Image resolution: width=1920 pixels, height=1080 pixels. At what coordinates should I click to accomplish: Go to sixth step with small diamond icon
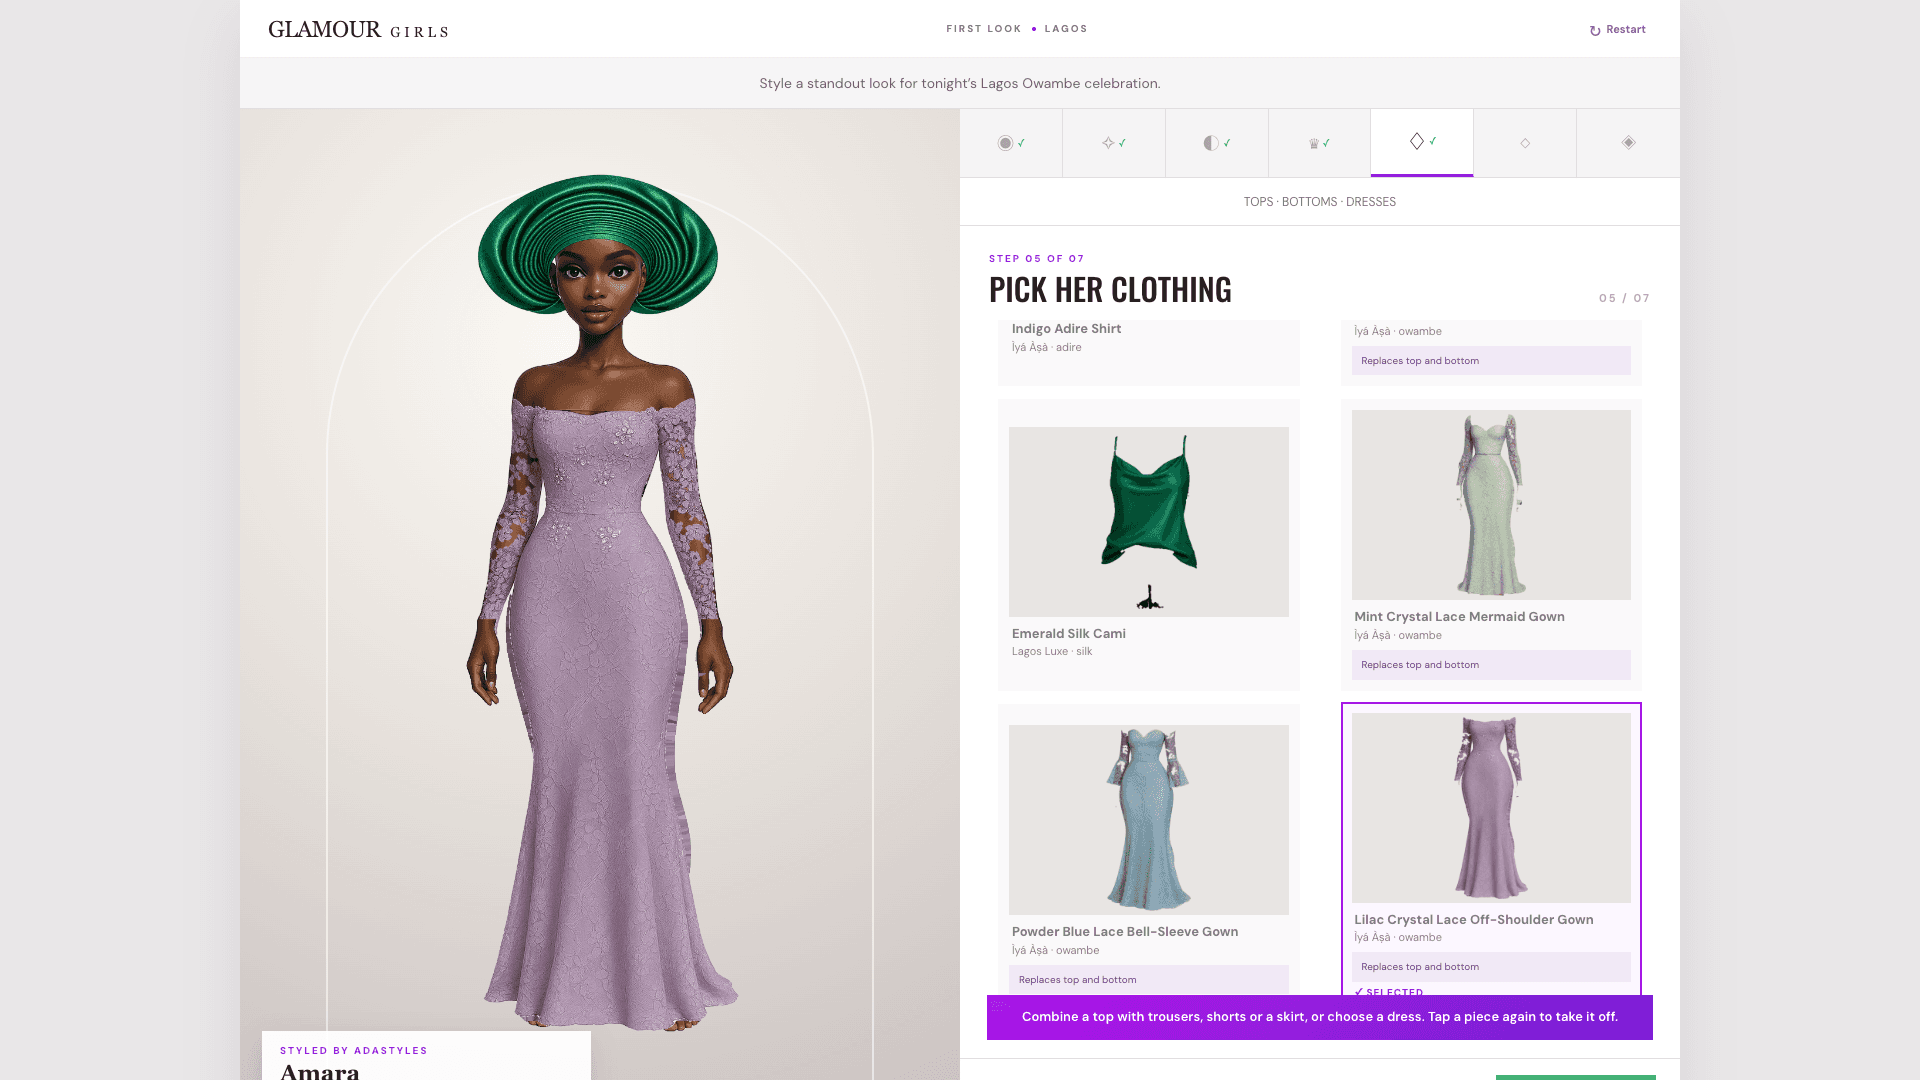coord(1525,143)
